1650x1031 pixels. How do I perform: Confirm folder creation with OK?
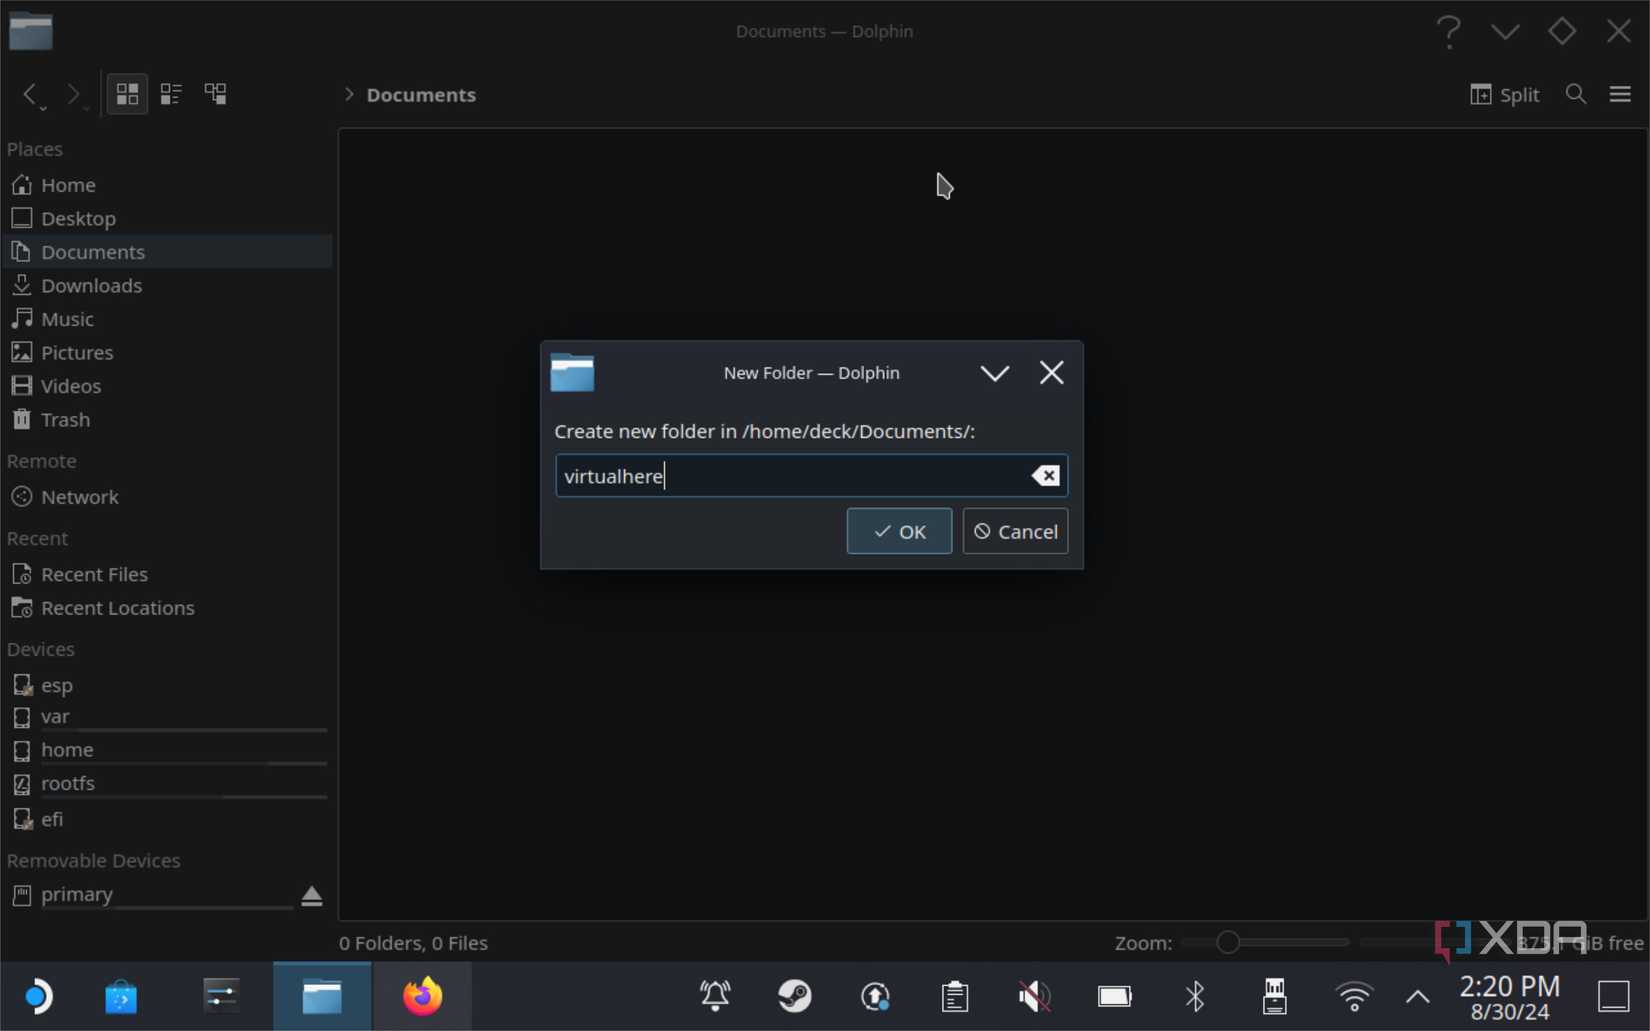point(897,531)
